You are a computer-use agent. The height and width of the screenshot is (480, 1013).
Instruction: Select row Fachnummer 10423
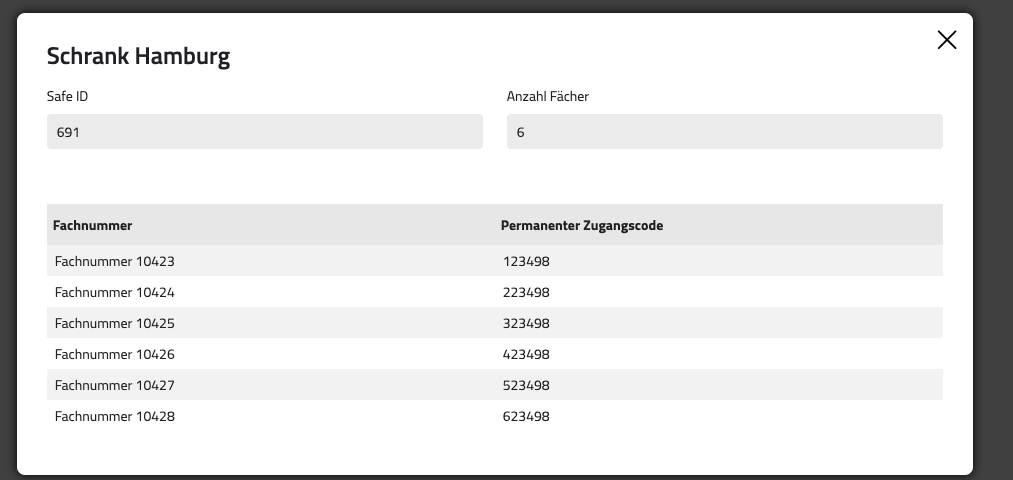[x=115, y=261]
